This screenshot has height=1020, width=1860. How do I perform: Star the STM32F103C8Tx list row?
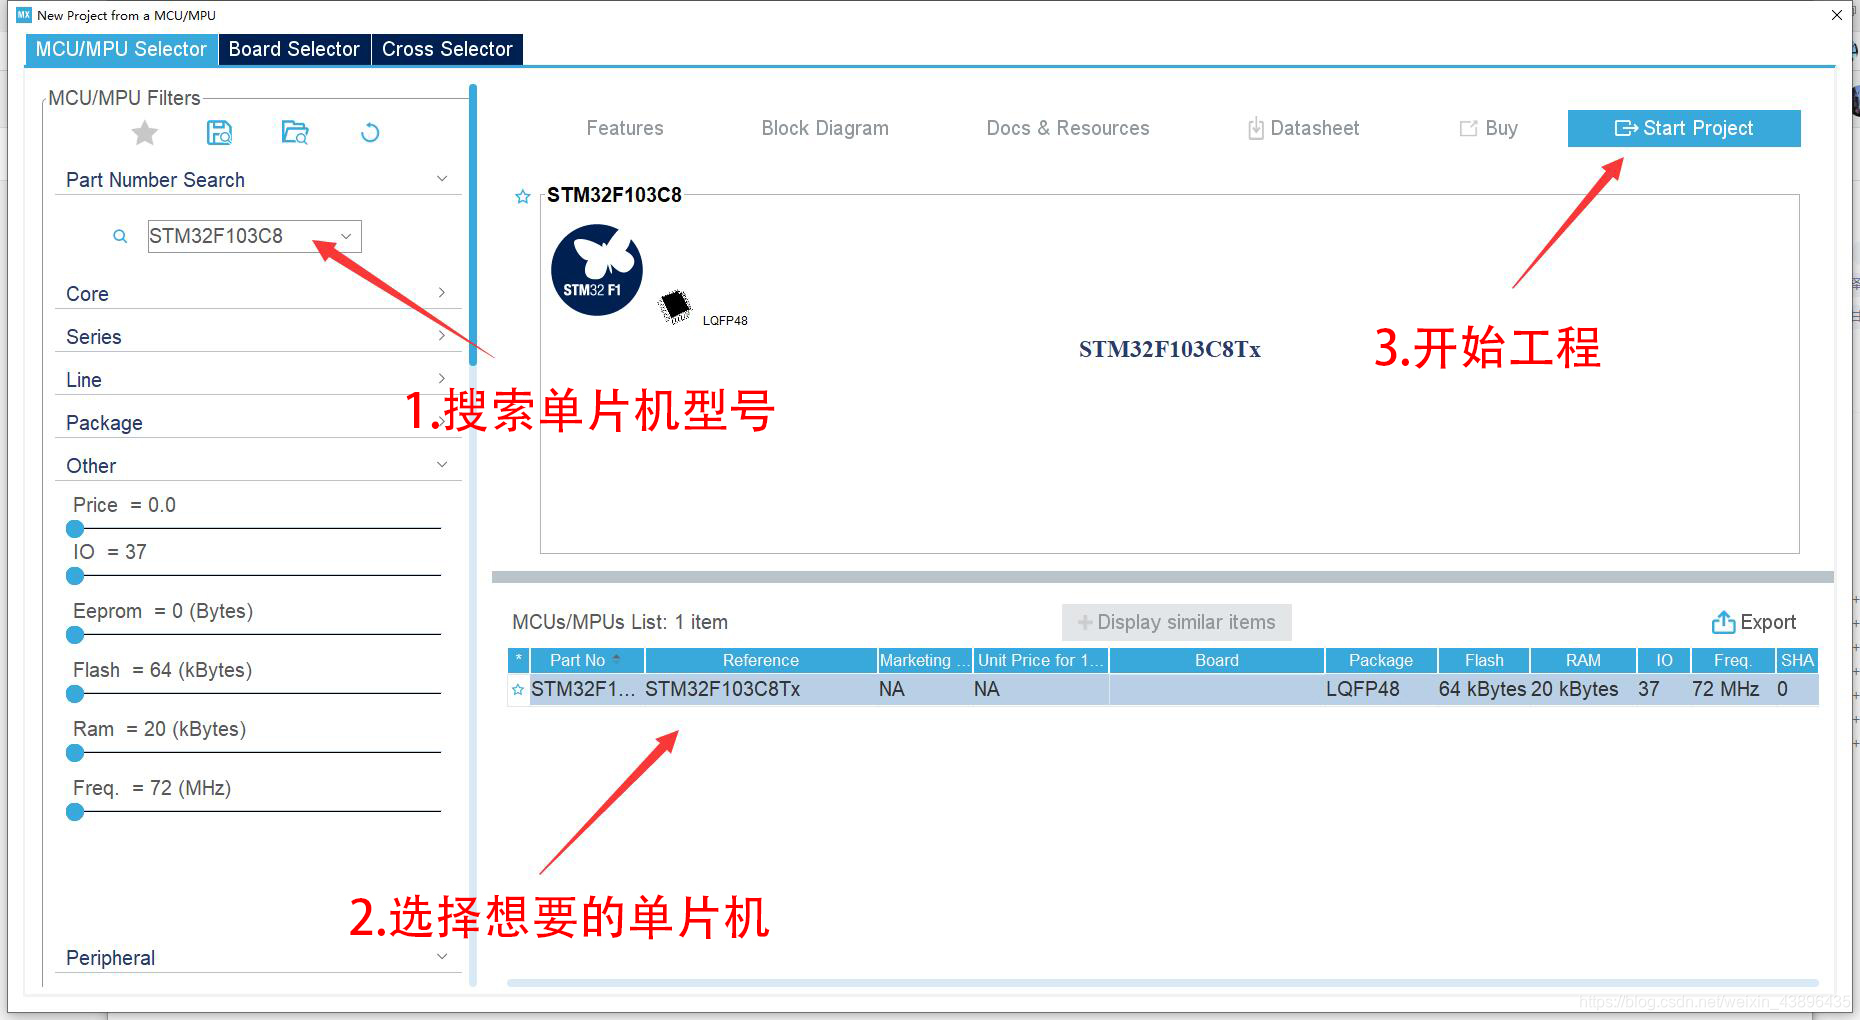(x=518, y=689)
